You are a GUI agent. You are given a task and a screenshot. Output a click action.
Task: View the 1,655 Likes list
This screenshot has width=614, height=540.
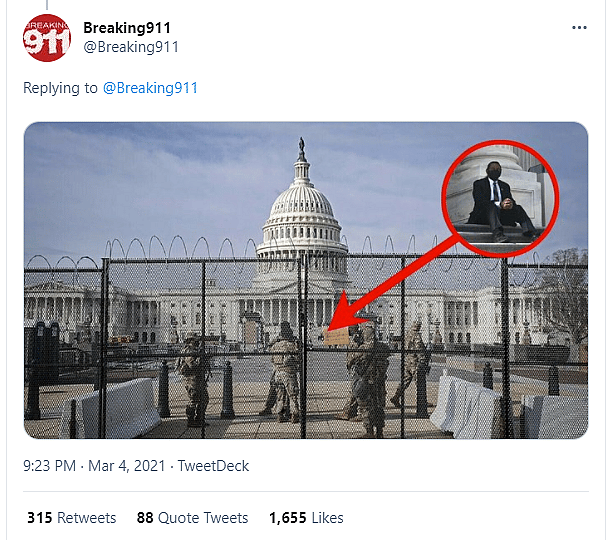pos(305,518)
